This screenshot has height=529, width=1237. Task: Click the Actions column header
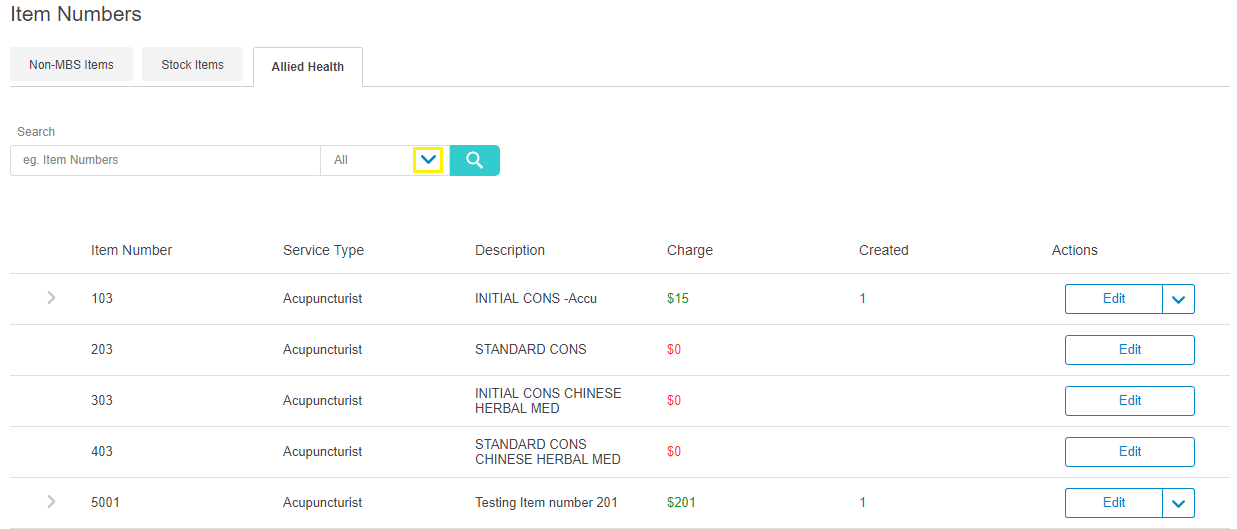coord(1075,250)
